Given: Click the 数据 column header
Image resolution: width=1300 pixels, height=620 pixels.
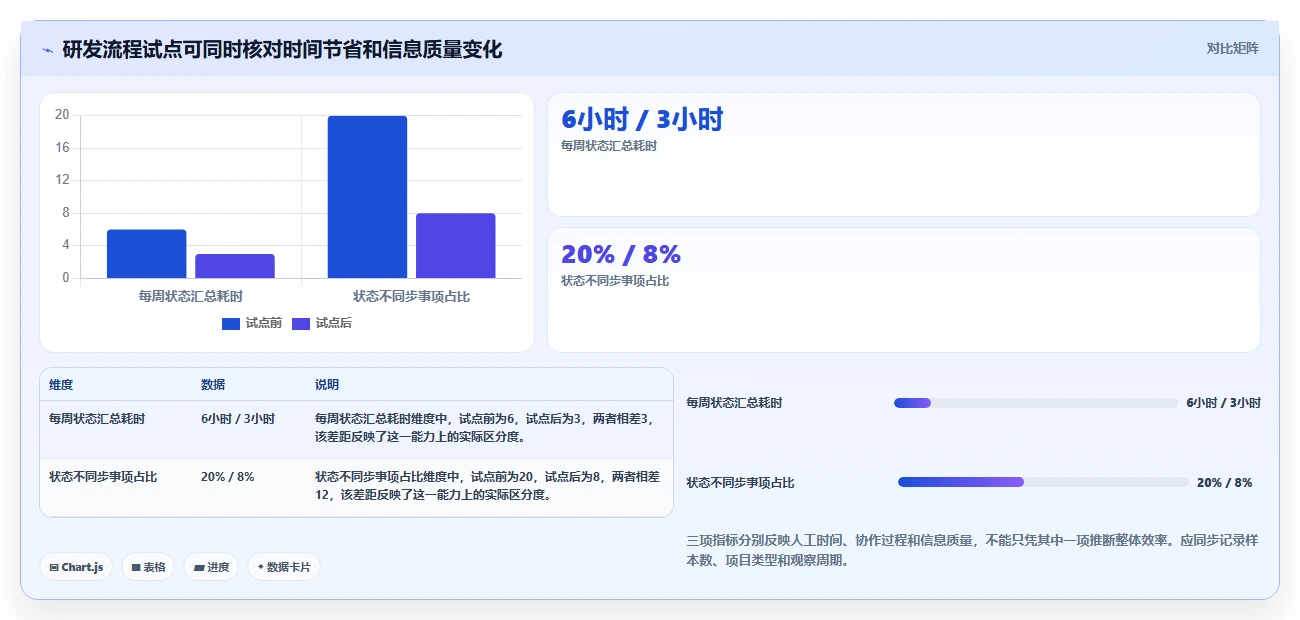Looking at the screenshot, I should click(x=213, y=385).
